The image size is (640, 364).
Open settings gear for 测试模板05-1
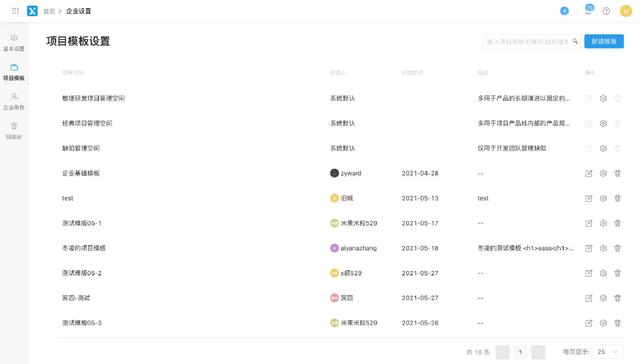tap(603, 223)
